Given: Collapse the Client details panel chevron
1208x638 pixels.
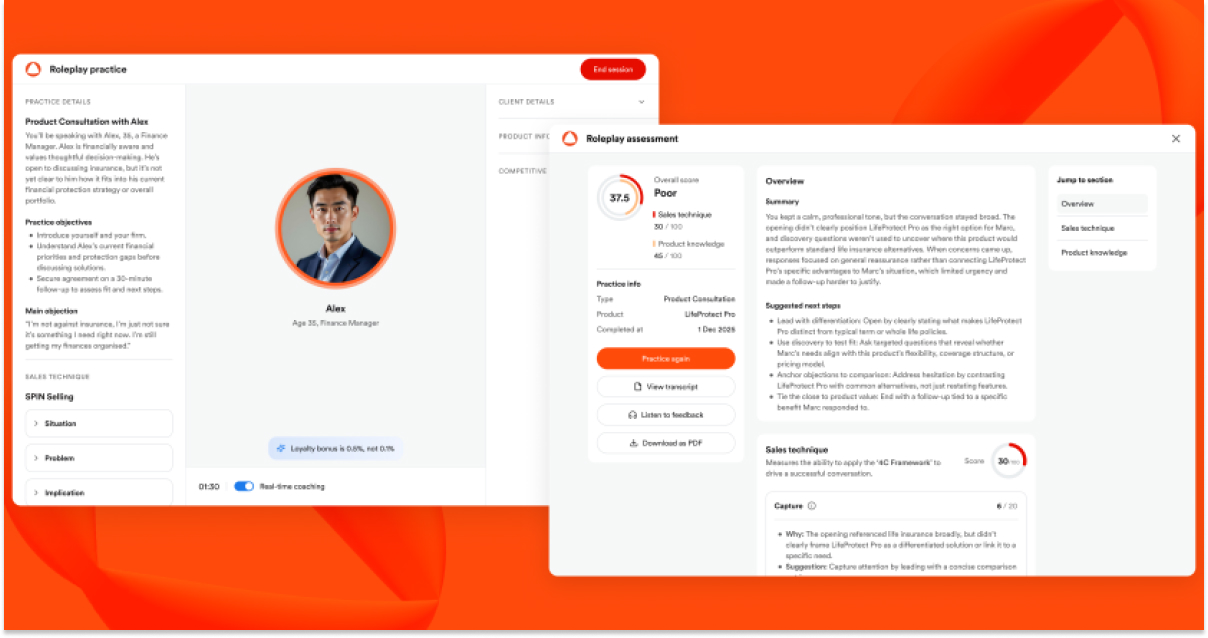Looking at the screenshot, I should [641, 102].
